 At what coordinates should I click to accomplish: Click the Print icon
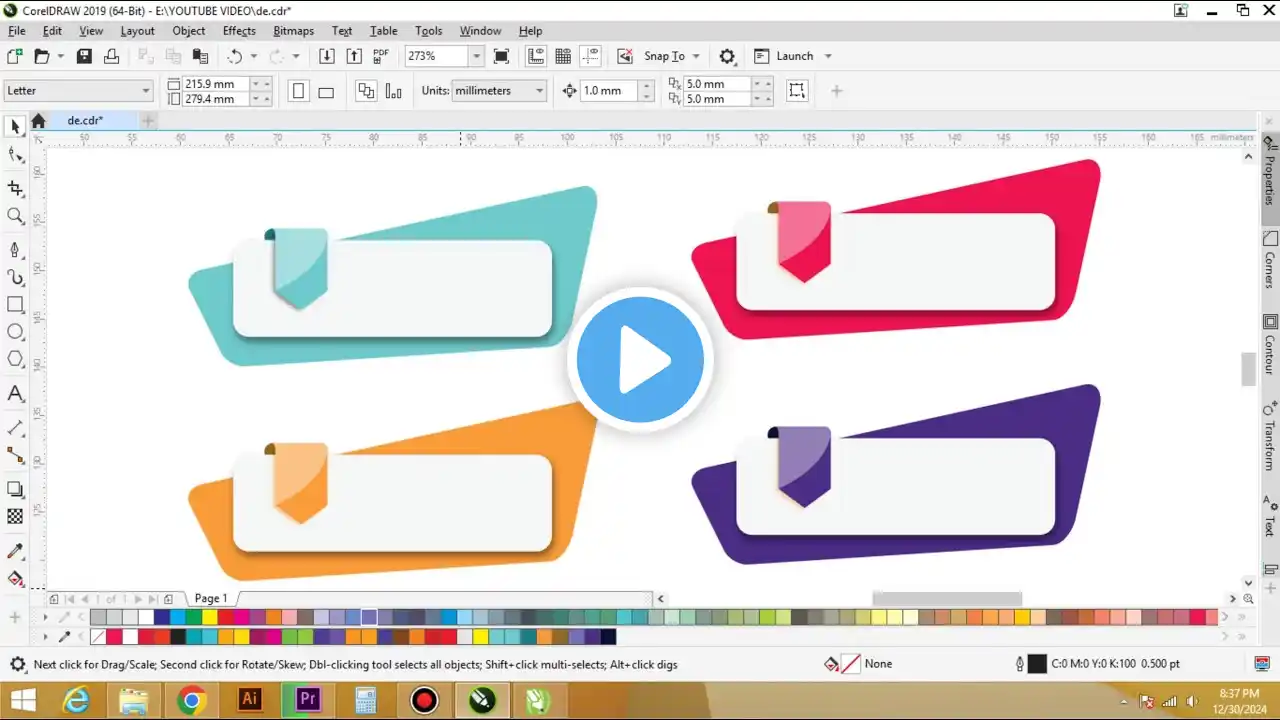pyautogui.click(x=111, y=56)
